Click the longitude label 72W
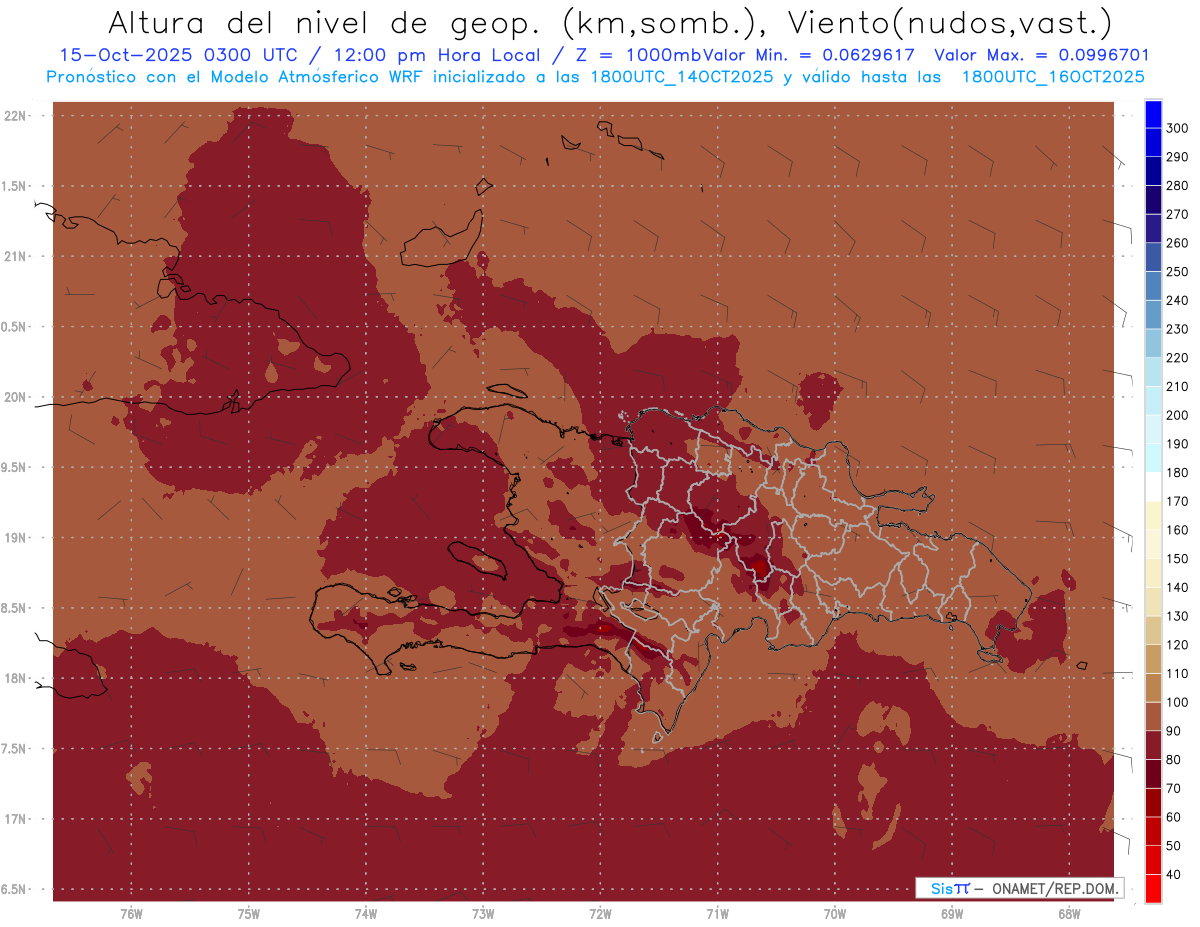1200x927 pixels. pyautogui.click(x=600, y=913)
